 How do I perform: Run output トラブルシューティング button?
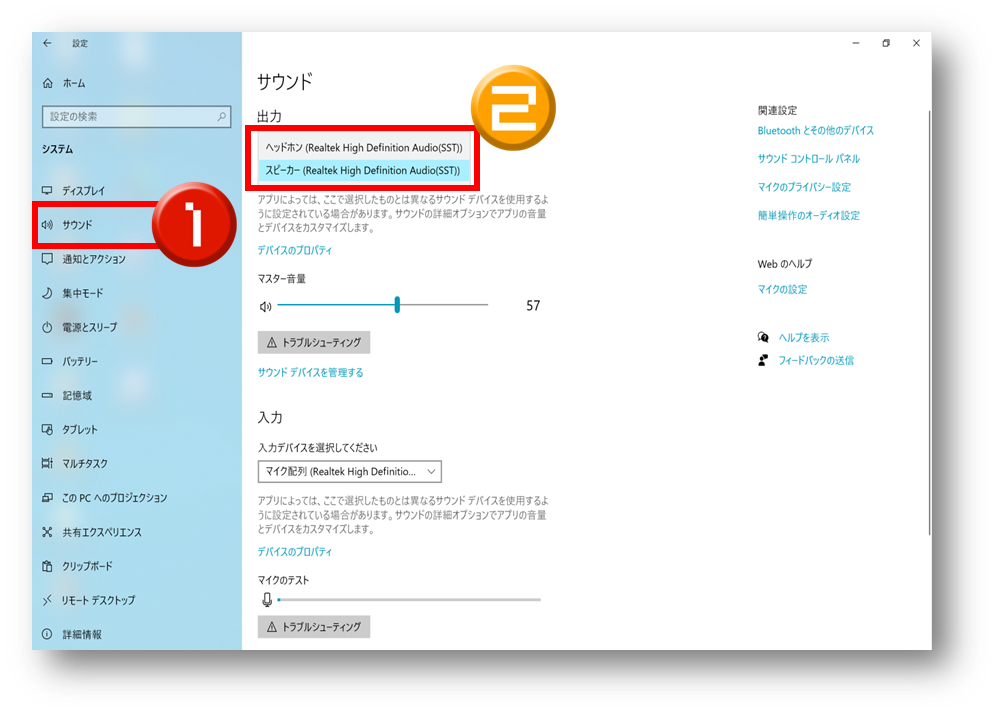(x=314, y=342)
